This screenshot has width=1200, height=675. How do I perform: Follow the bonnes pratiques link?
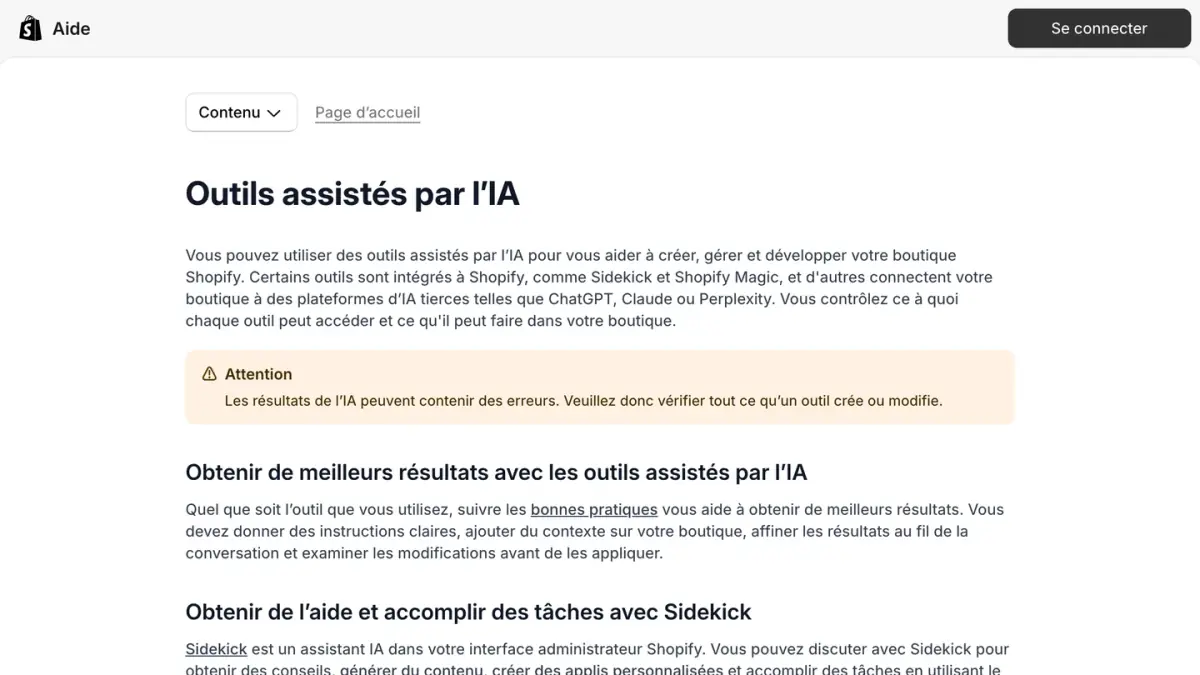[594, 509]
